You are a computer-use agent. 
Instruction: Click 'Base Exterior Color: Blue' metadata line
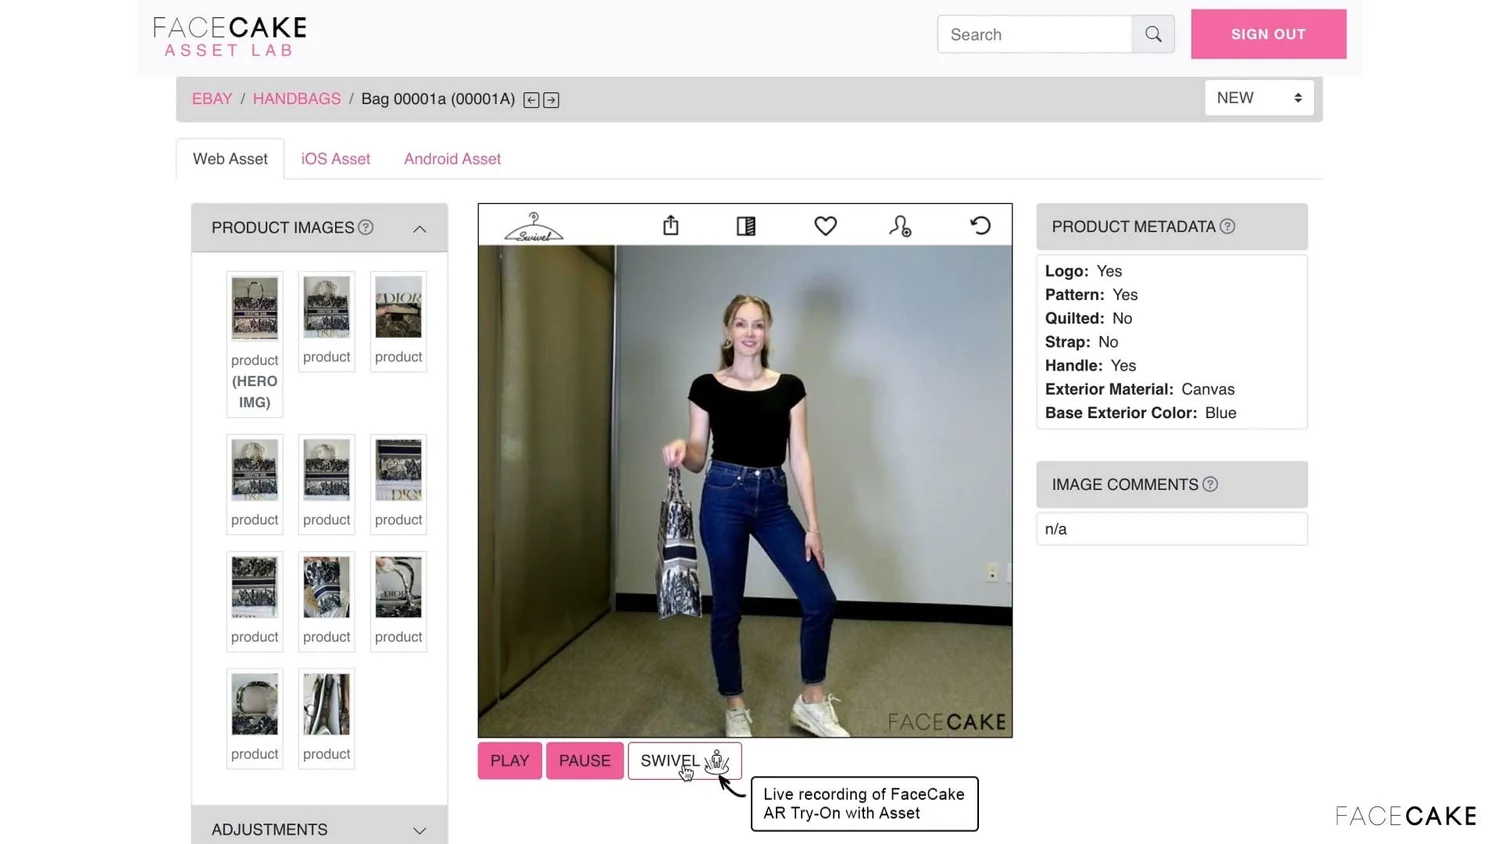(1141, 413)
